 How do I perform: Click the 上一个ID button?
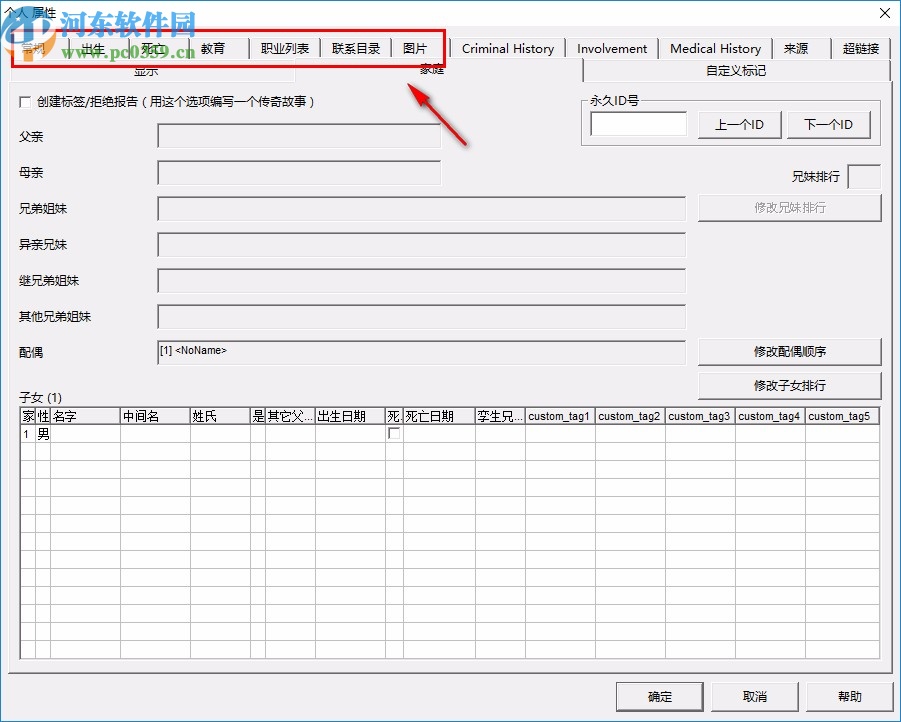738,124
